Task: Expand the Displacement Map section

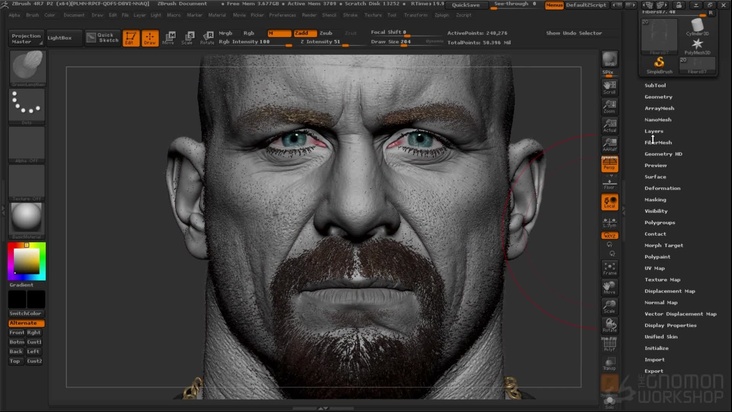Action: [x=670, y=291]
